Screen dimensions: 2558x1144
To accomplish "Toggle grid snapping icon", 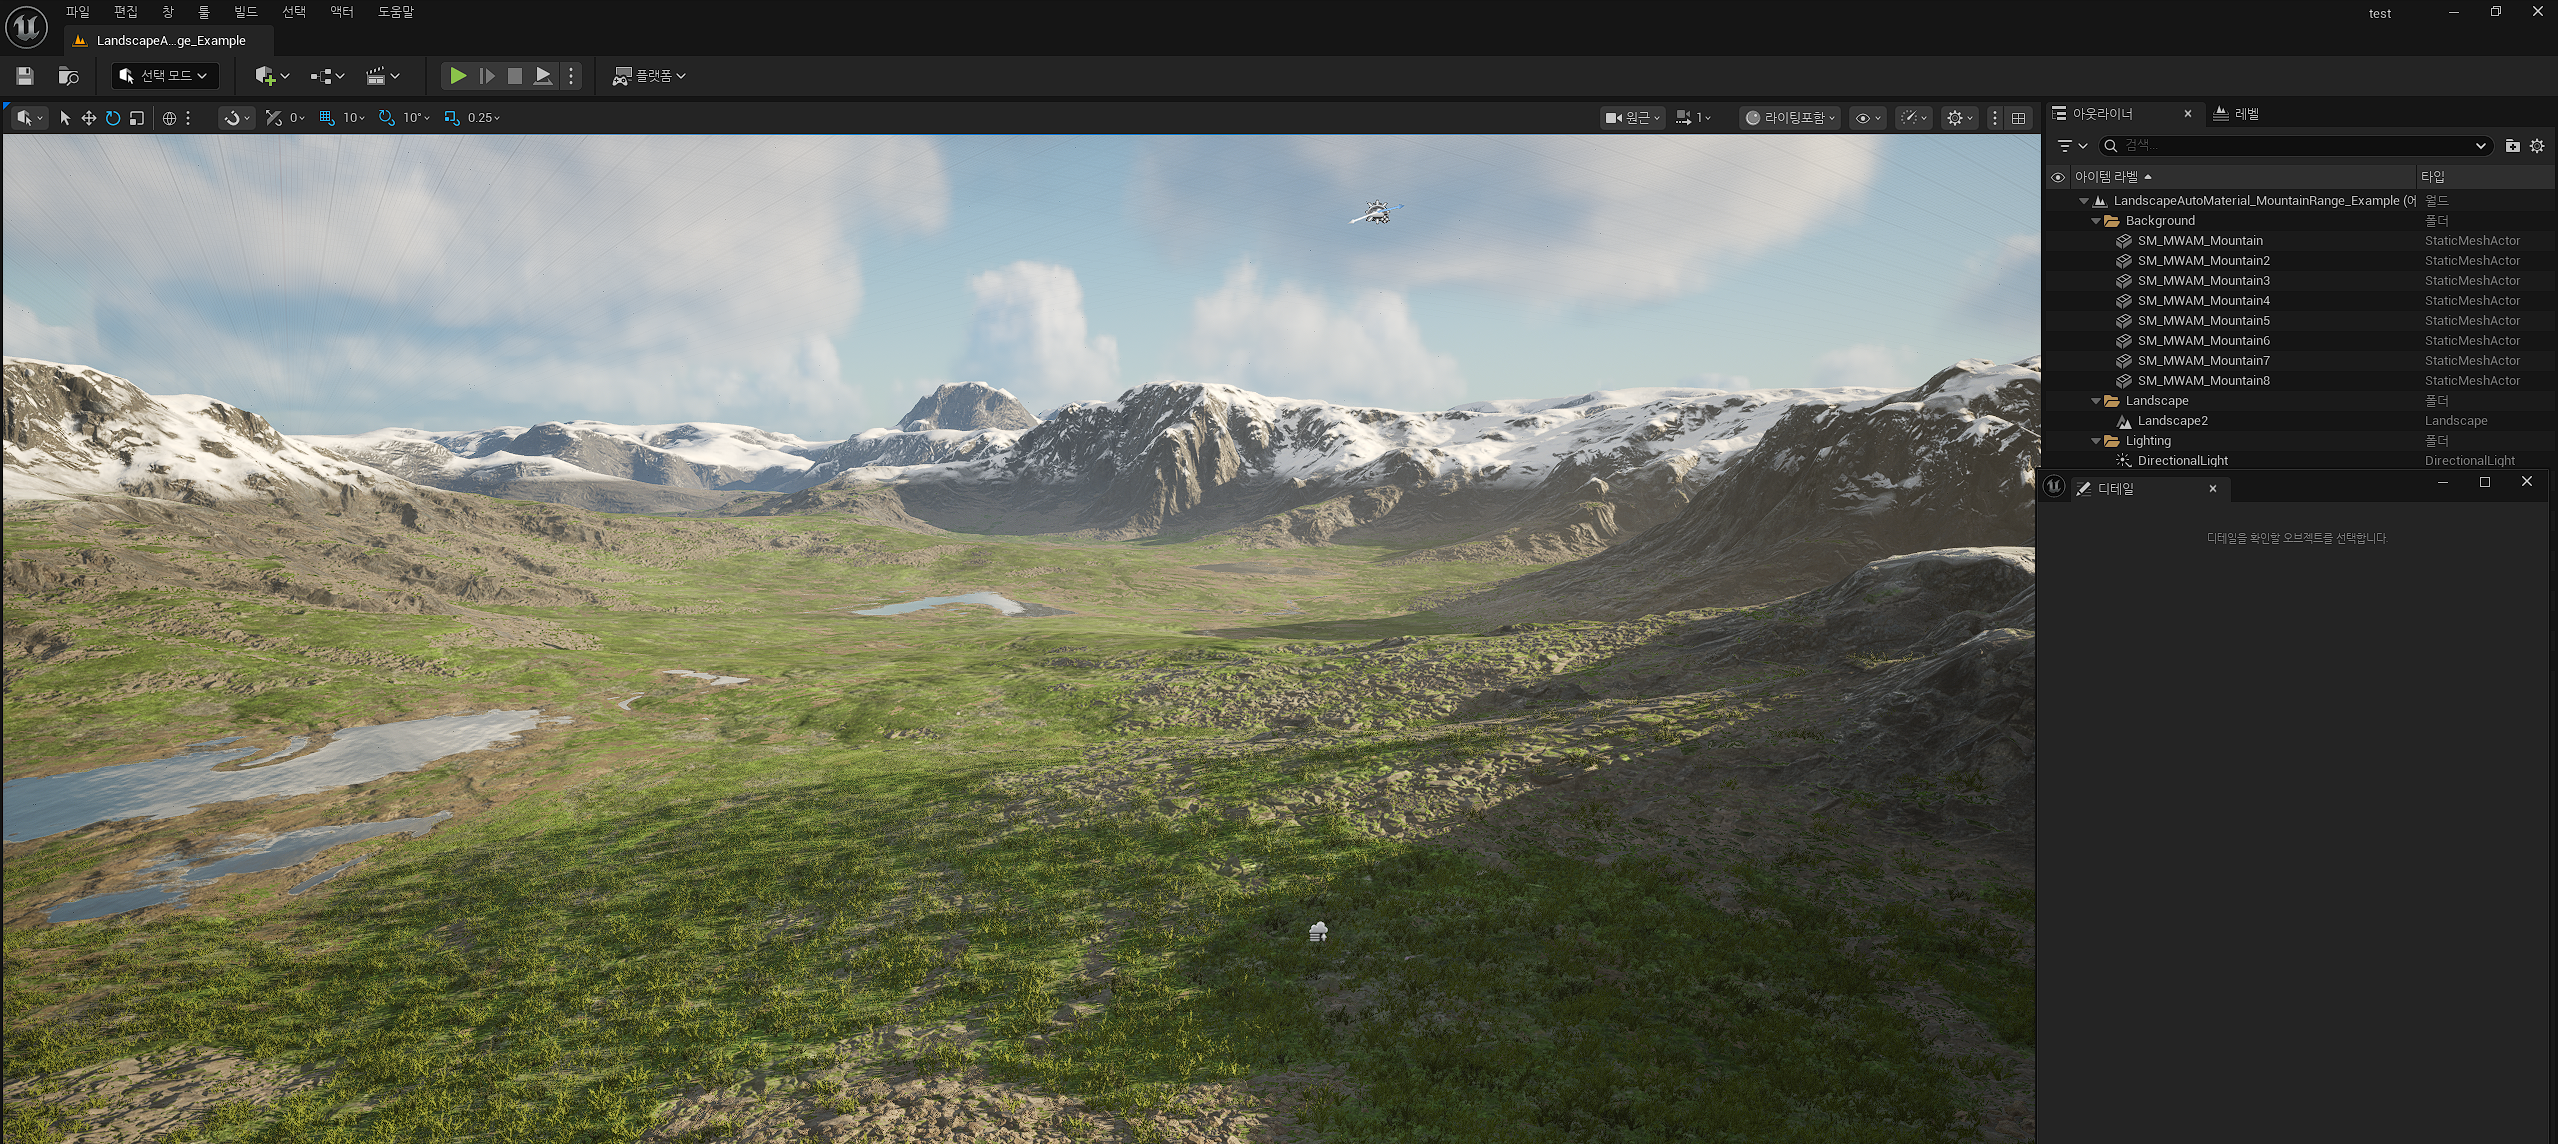I will click(327, 118).
